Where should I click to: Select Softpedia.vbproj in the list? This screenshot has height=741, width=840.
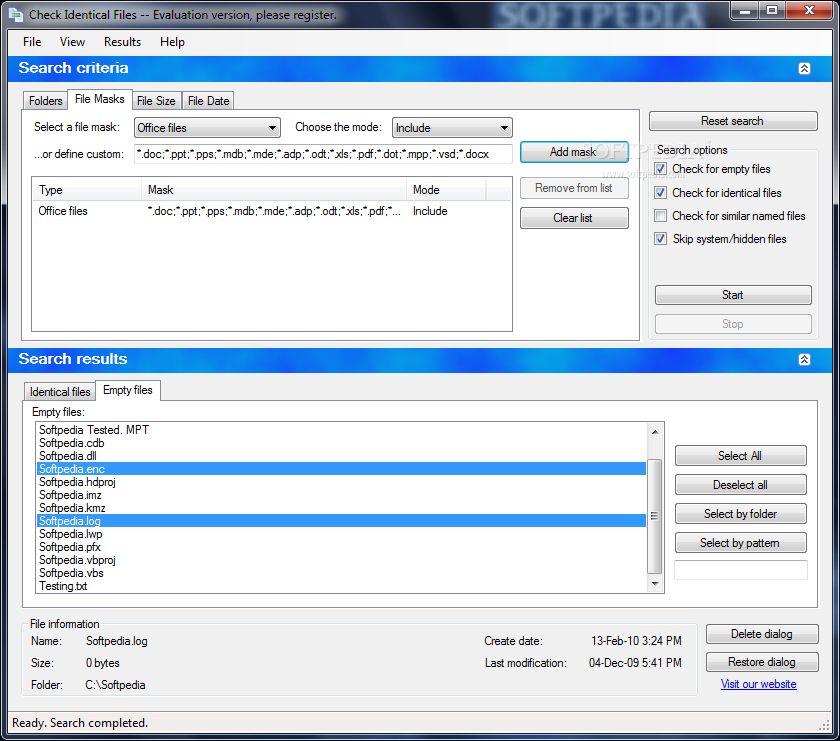(342, 560)
